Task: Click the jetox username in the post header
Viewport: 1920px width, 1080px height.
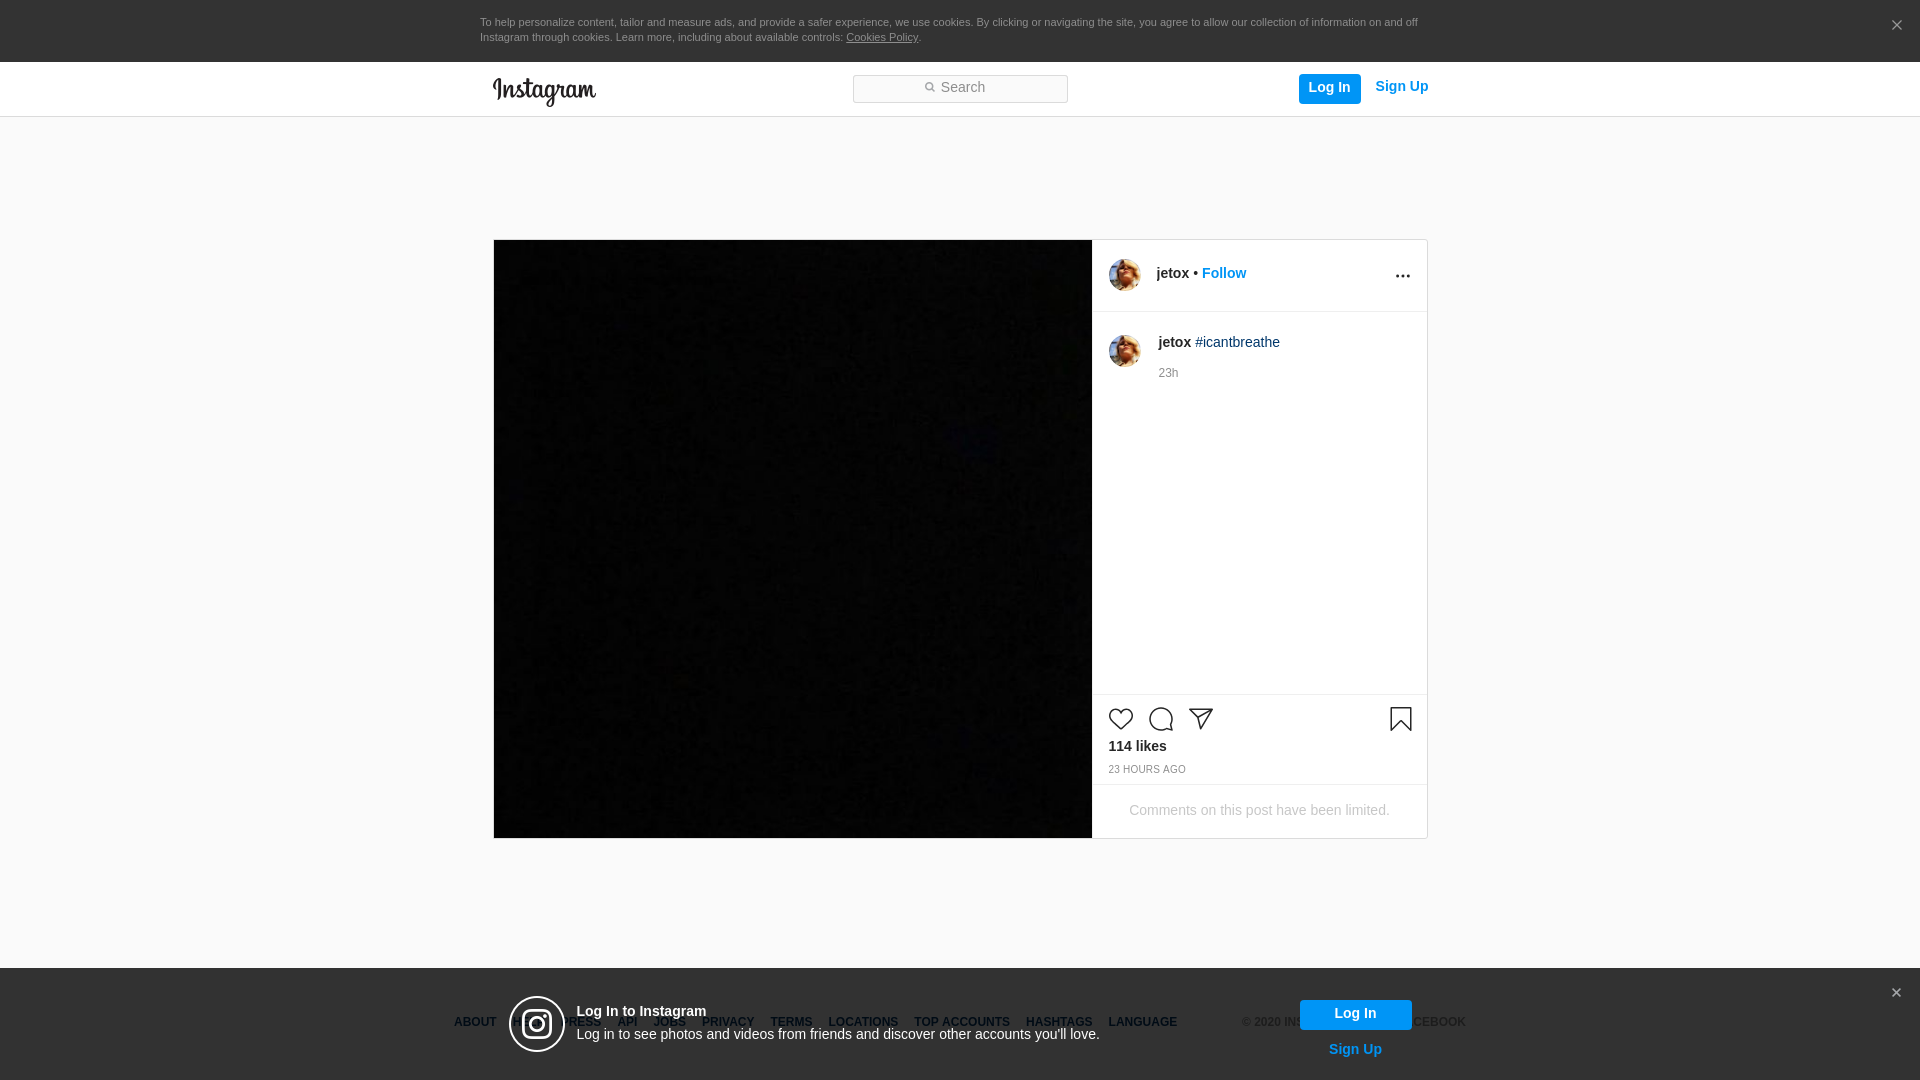Action: tap(1173, 274)
